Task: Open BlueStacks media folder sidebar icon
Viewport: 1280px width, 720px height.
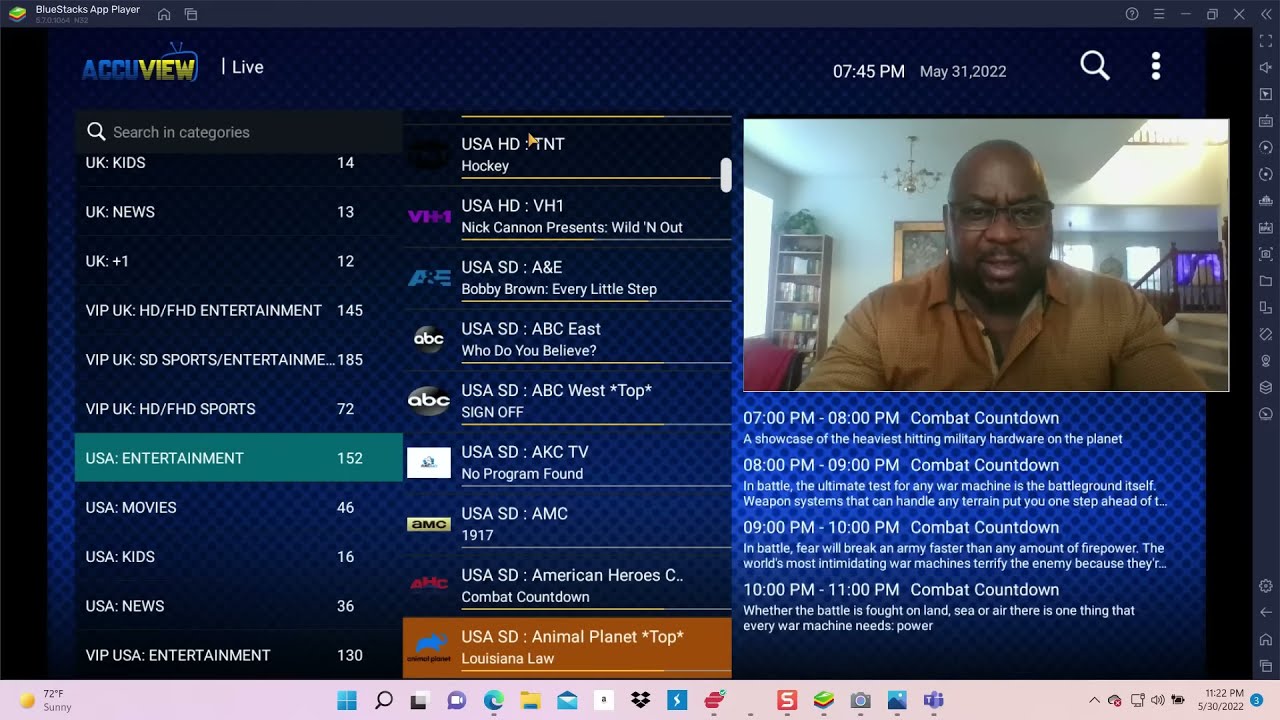Action: 1266,281
